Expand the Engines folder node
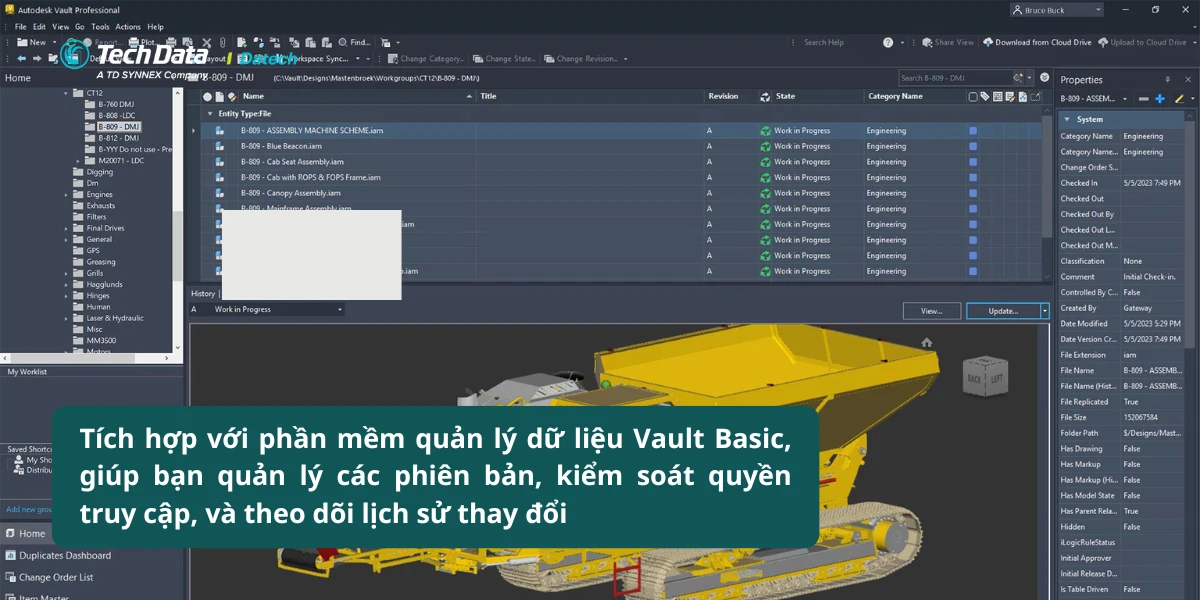Viewport: 1200px width, 600px height. (67, 195)
